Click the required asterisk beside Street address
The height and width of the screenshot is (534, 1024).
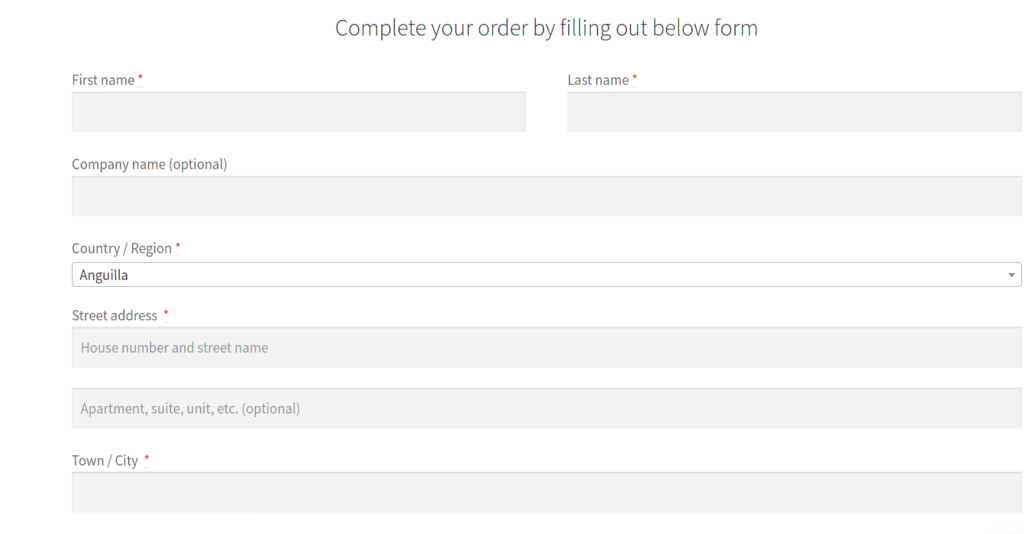point(166,313)
